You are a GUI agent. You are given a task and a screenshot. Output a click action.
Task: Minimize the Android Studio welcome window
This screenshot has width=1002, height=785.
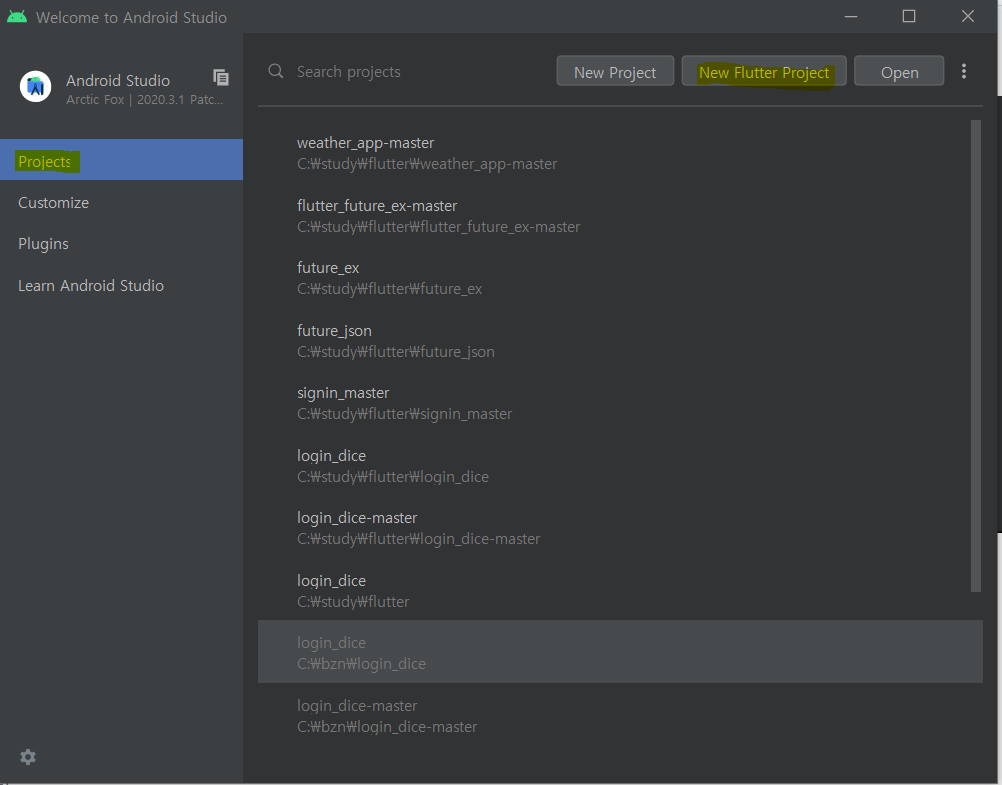click(851, 17)
